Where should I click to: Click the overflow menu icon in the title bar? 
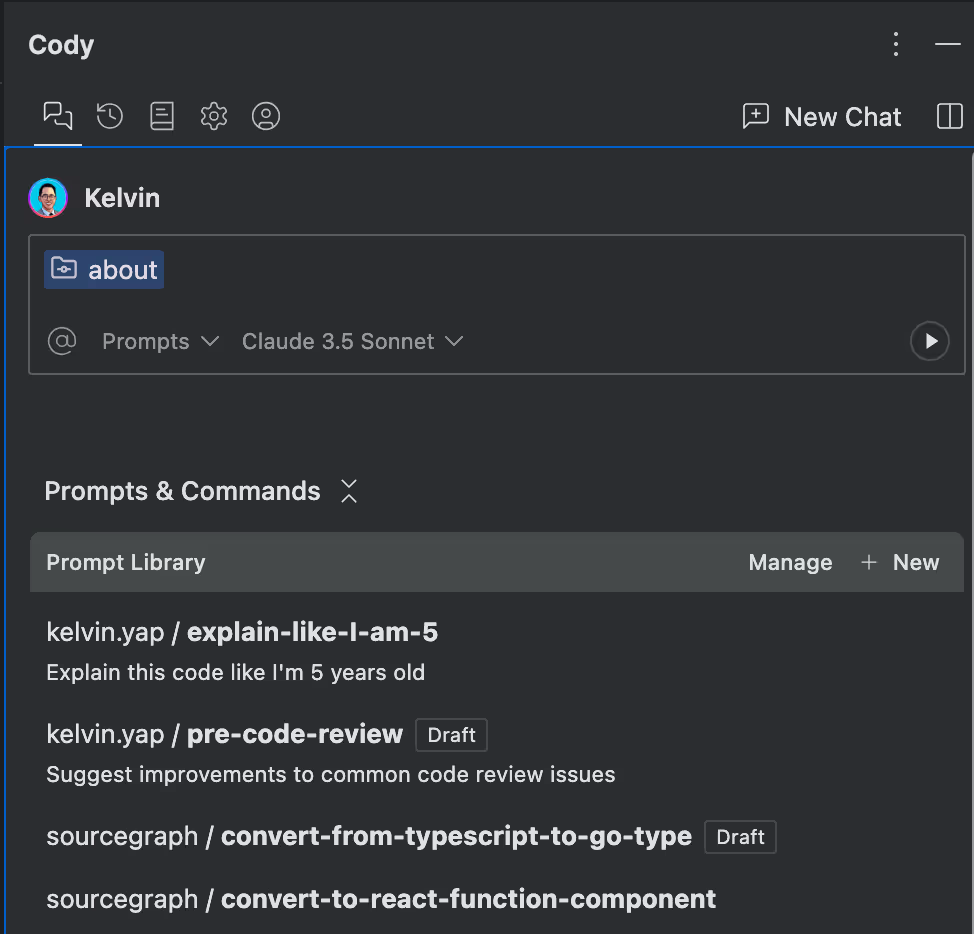click(895, 44)
